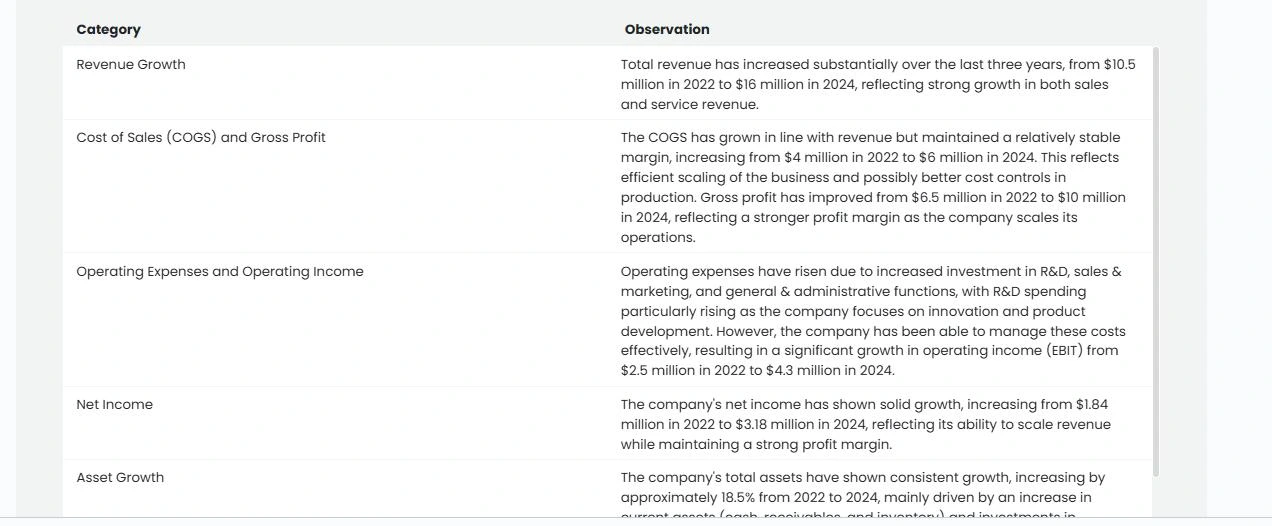1272x526 pixels.
Task: Click the COGS observation paragraph
Action: pyautogui.click(x=873, y=187)
